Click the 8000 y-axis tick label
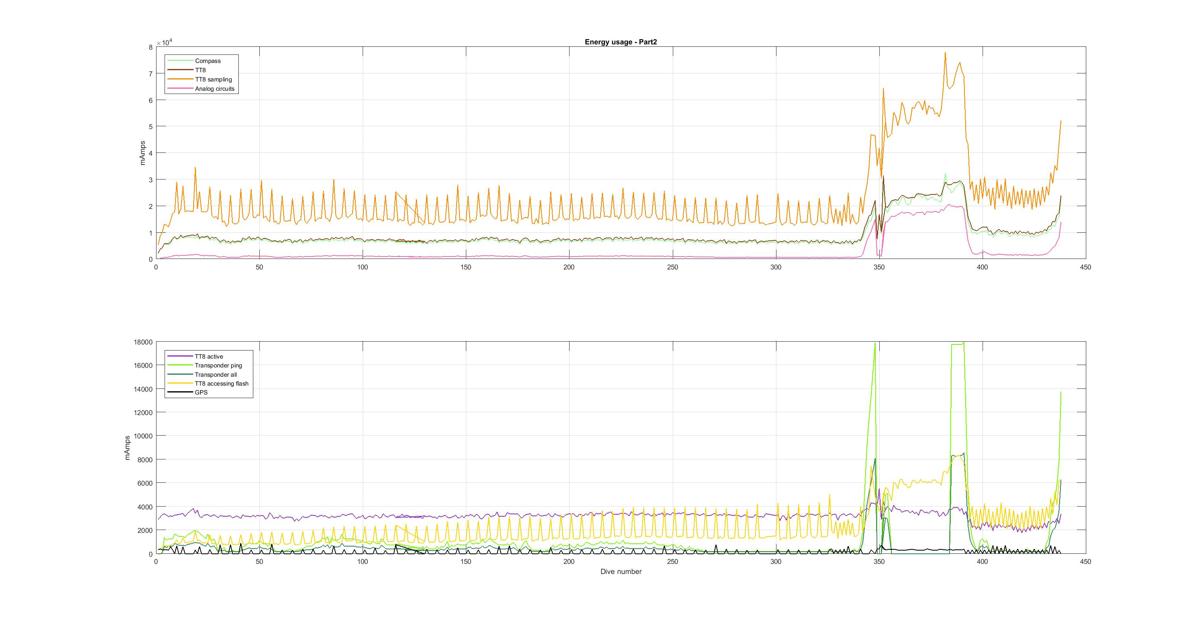The width and height of the screenshot is (1200, 622). click(x=145, y=460)
